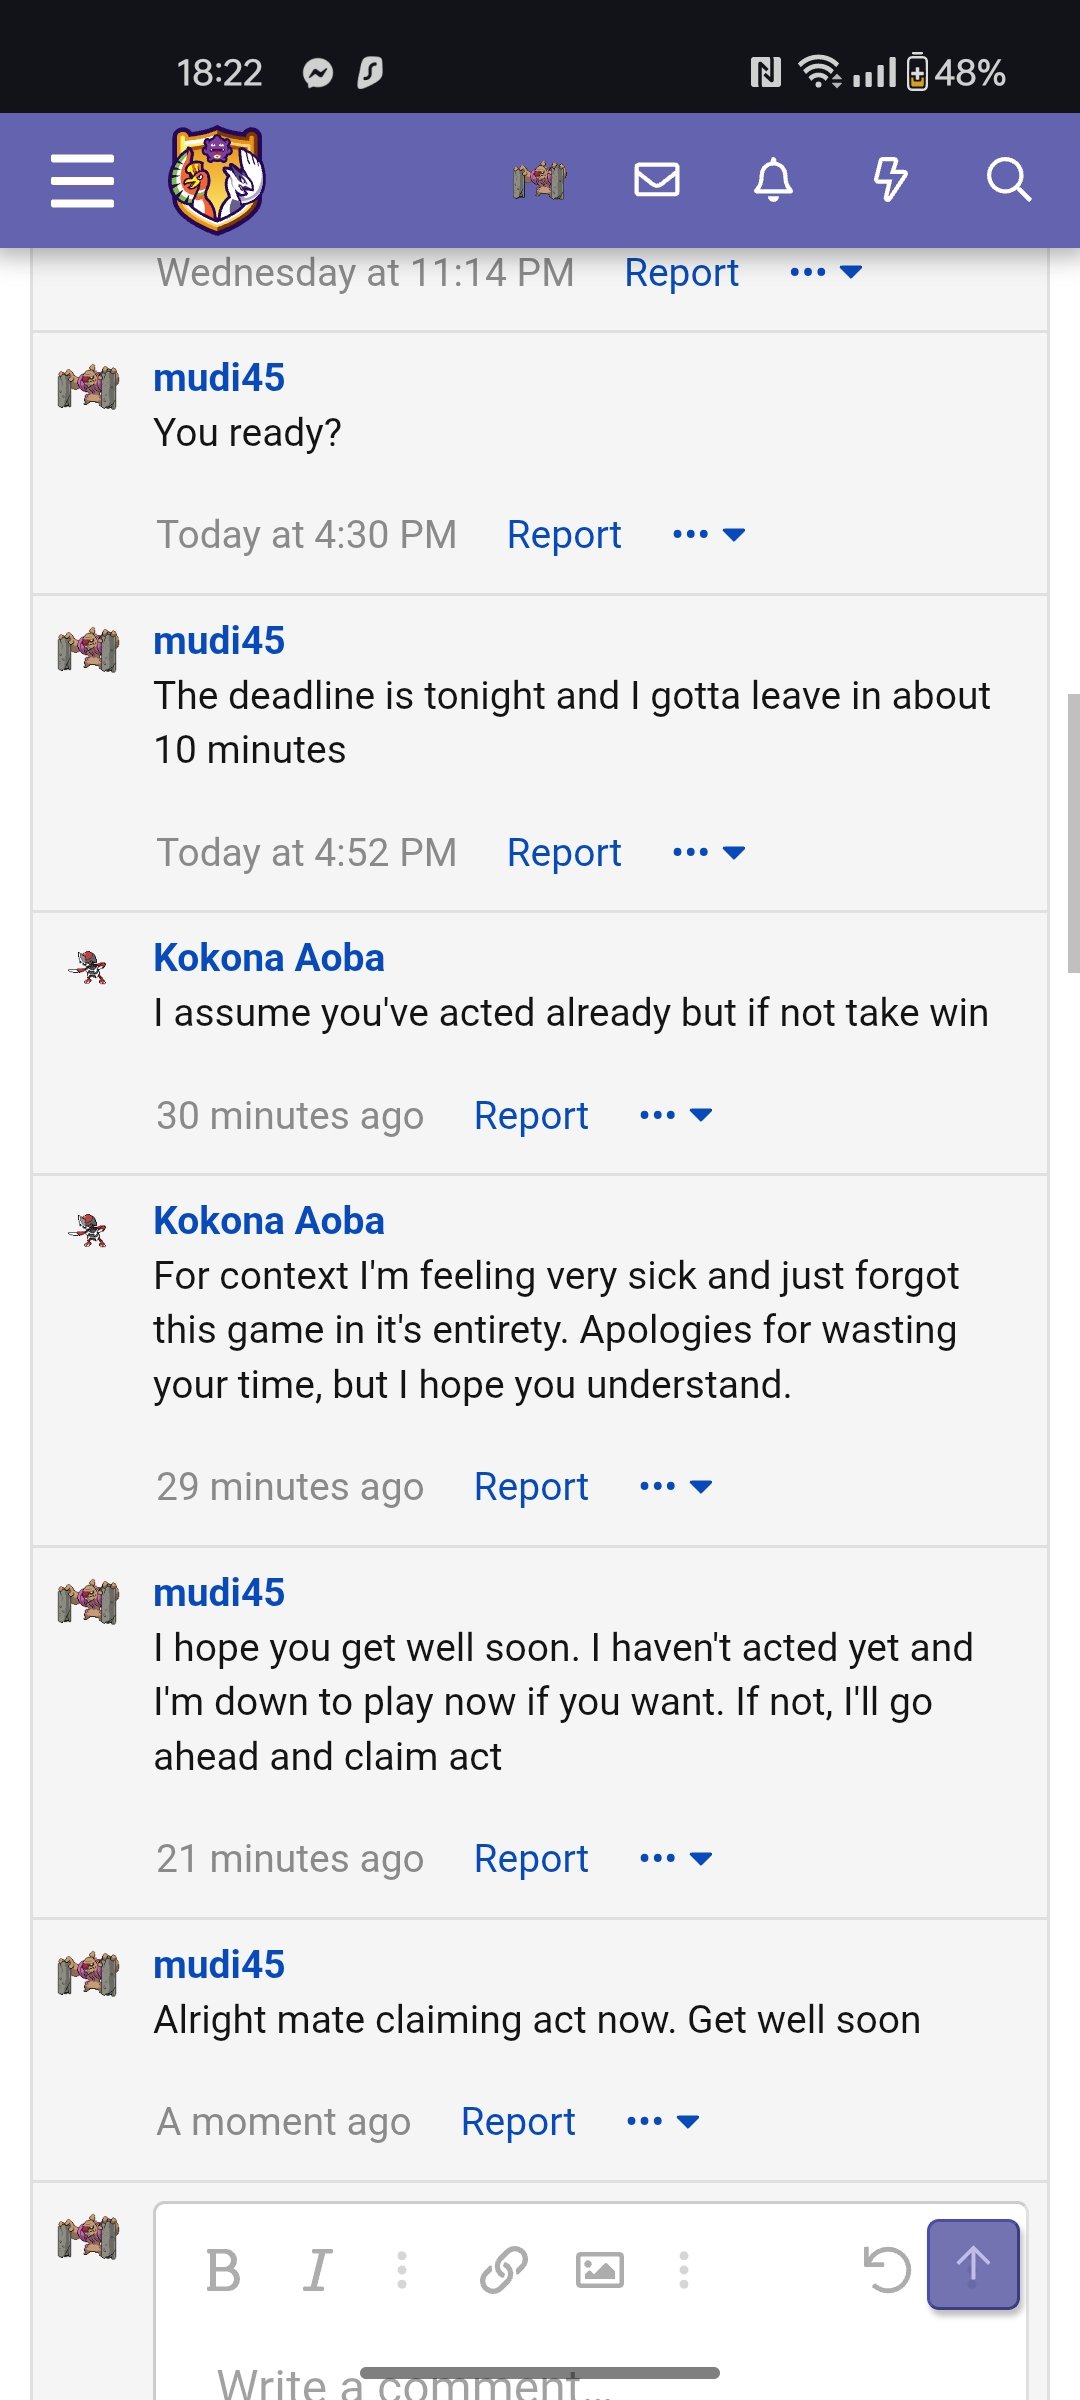Open the what's new lightning icon
1080x2400 pixels.
point(890,180)
